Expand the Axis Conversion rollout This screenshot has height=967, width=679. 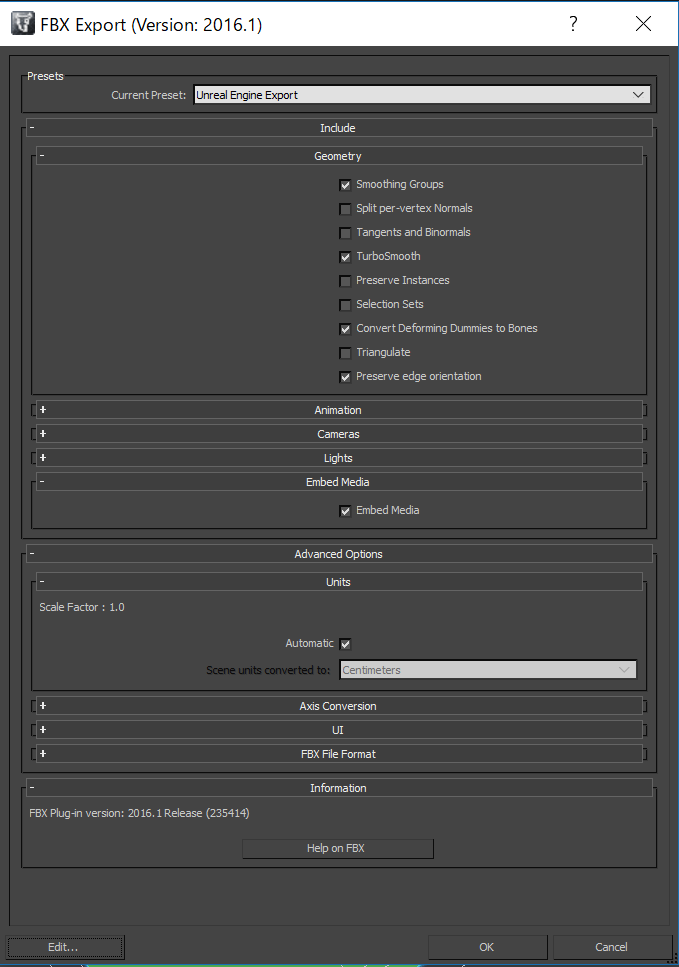tap(339, 706)
